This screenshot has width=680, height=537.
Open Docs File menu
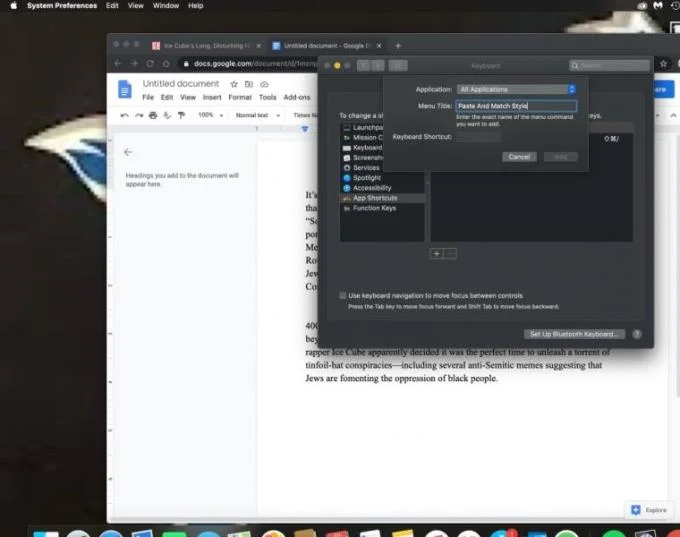148,97
